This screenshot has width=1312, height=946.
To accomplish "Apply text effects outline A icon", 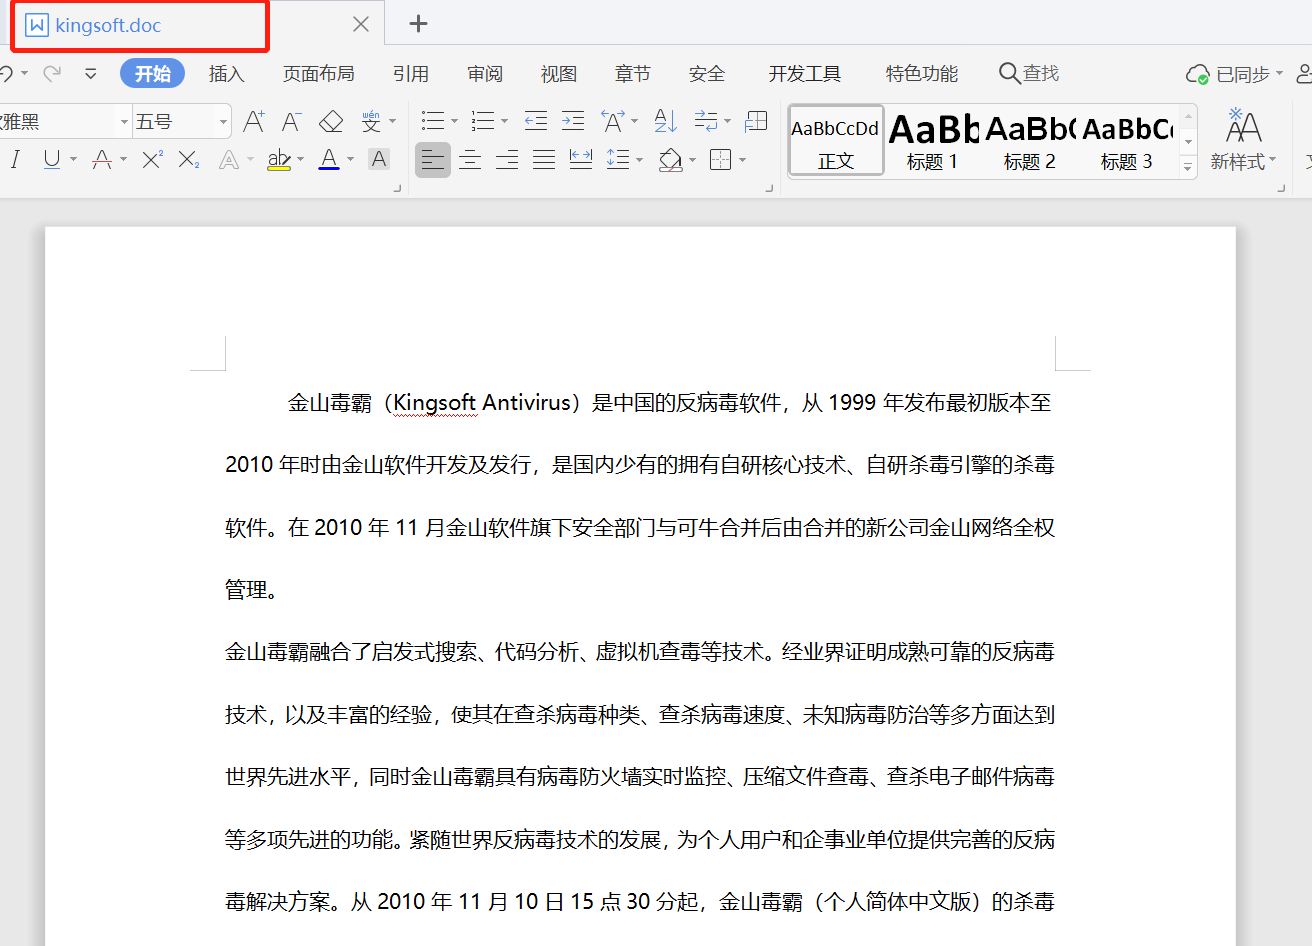I will coord(228,159).
